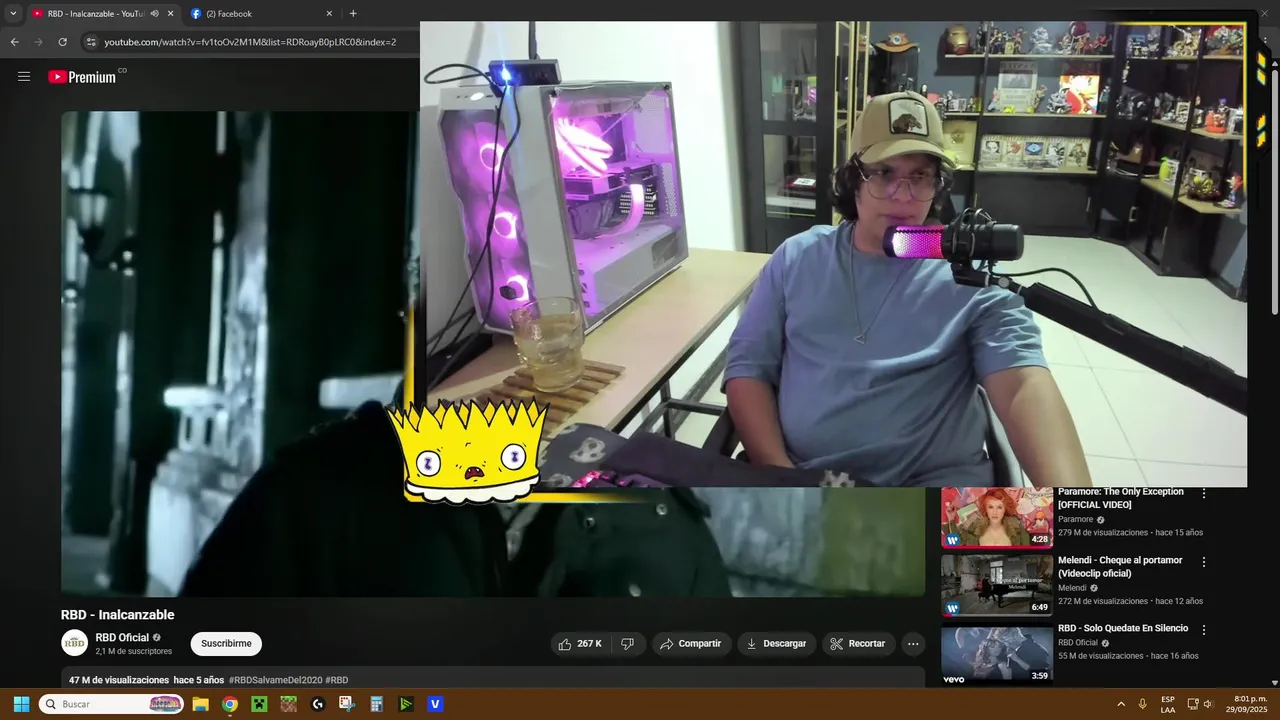Viewport: 1280px width, 720px height.
Task: Launch Minecraft grass block icon in taskbar
Action: click(x=288, y=704)
